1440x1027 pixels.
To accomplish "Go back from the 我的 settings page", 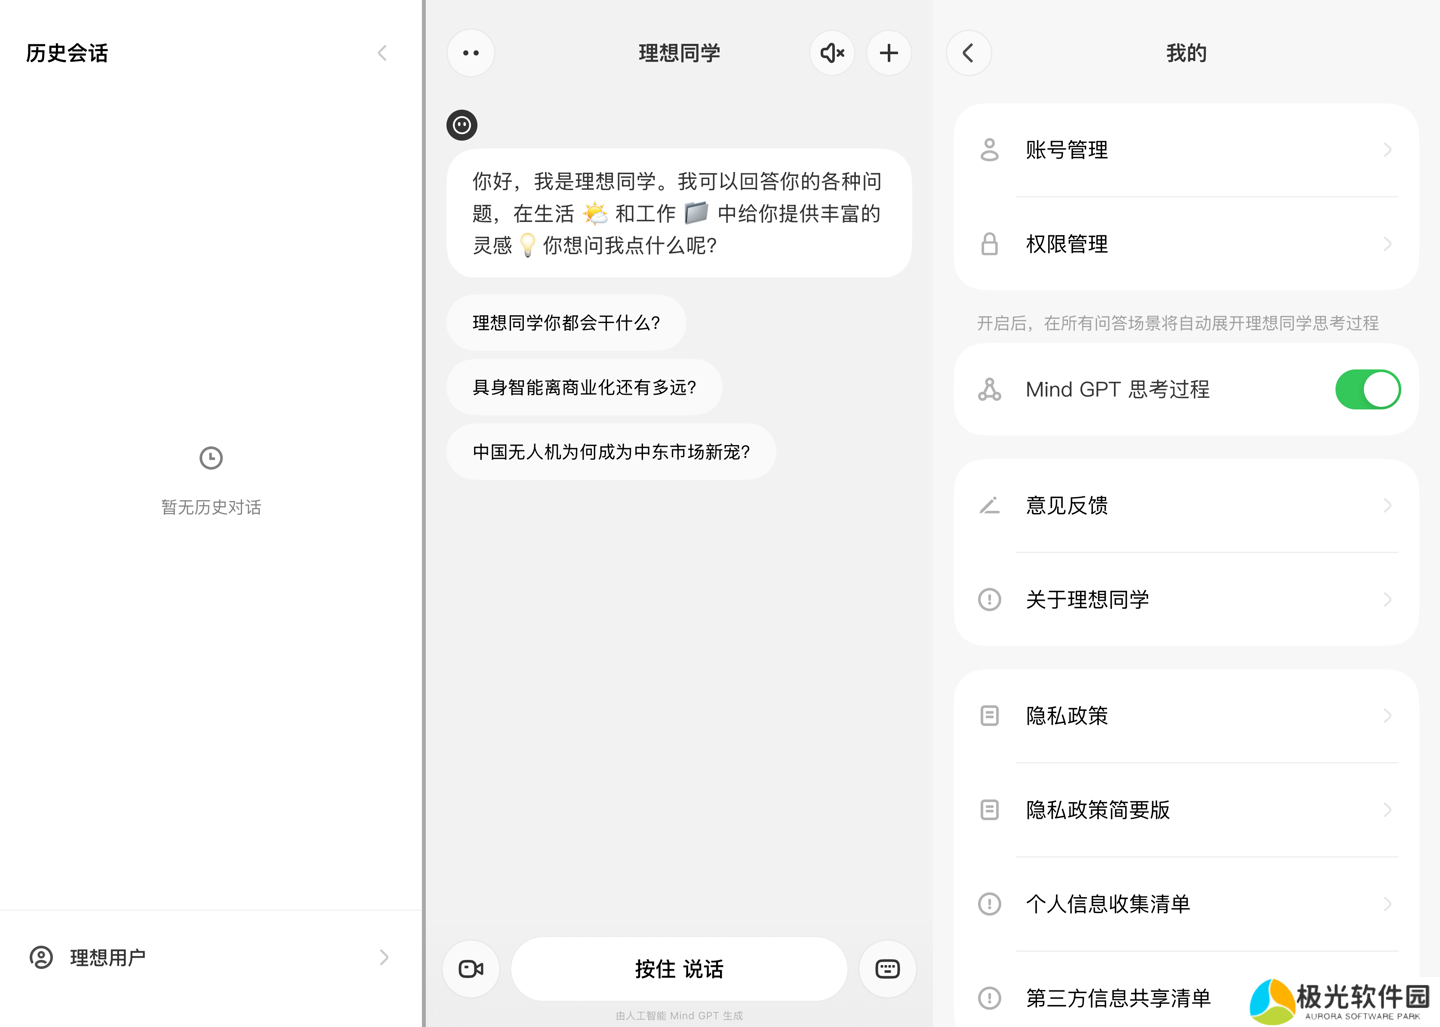I will (968, 53).
